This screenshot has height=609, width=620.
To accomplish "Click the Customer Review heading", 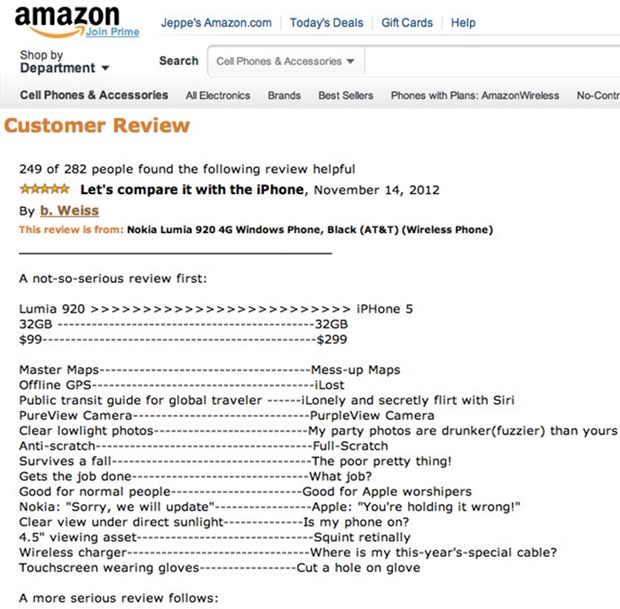I will click(97, 125).
